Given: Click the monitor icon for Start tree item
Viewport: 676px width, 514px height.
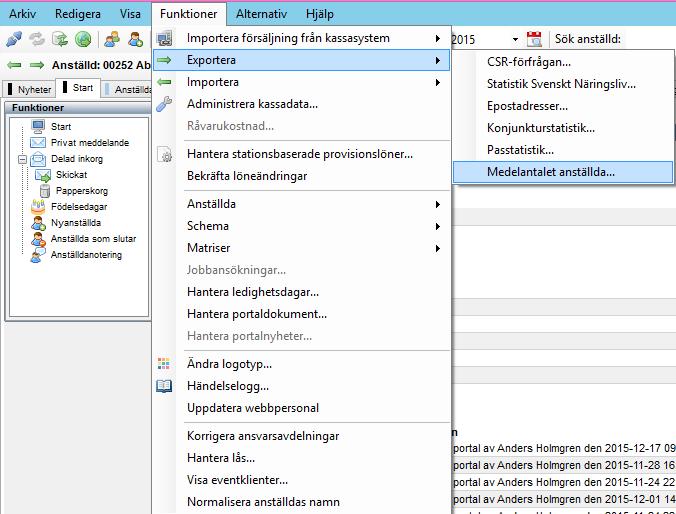Looking at the screenshot, I should click(x=38, y=126).
